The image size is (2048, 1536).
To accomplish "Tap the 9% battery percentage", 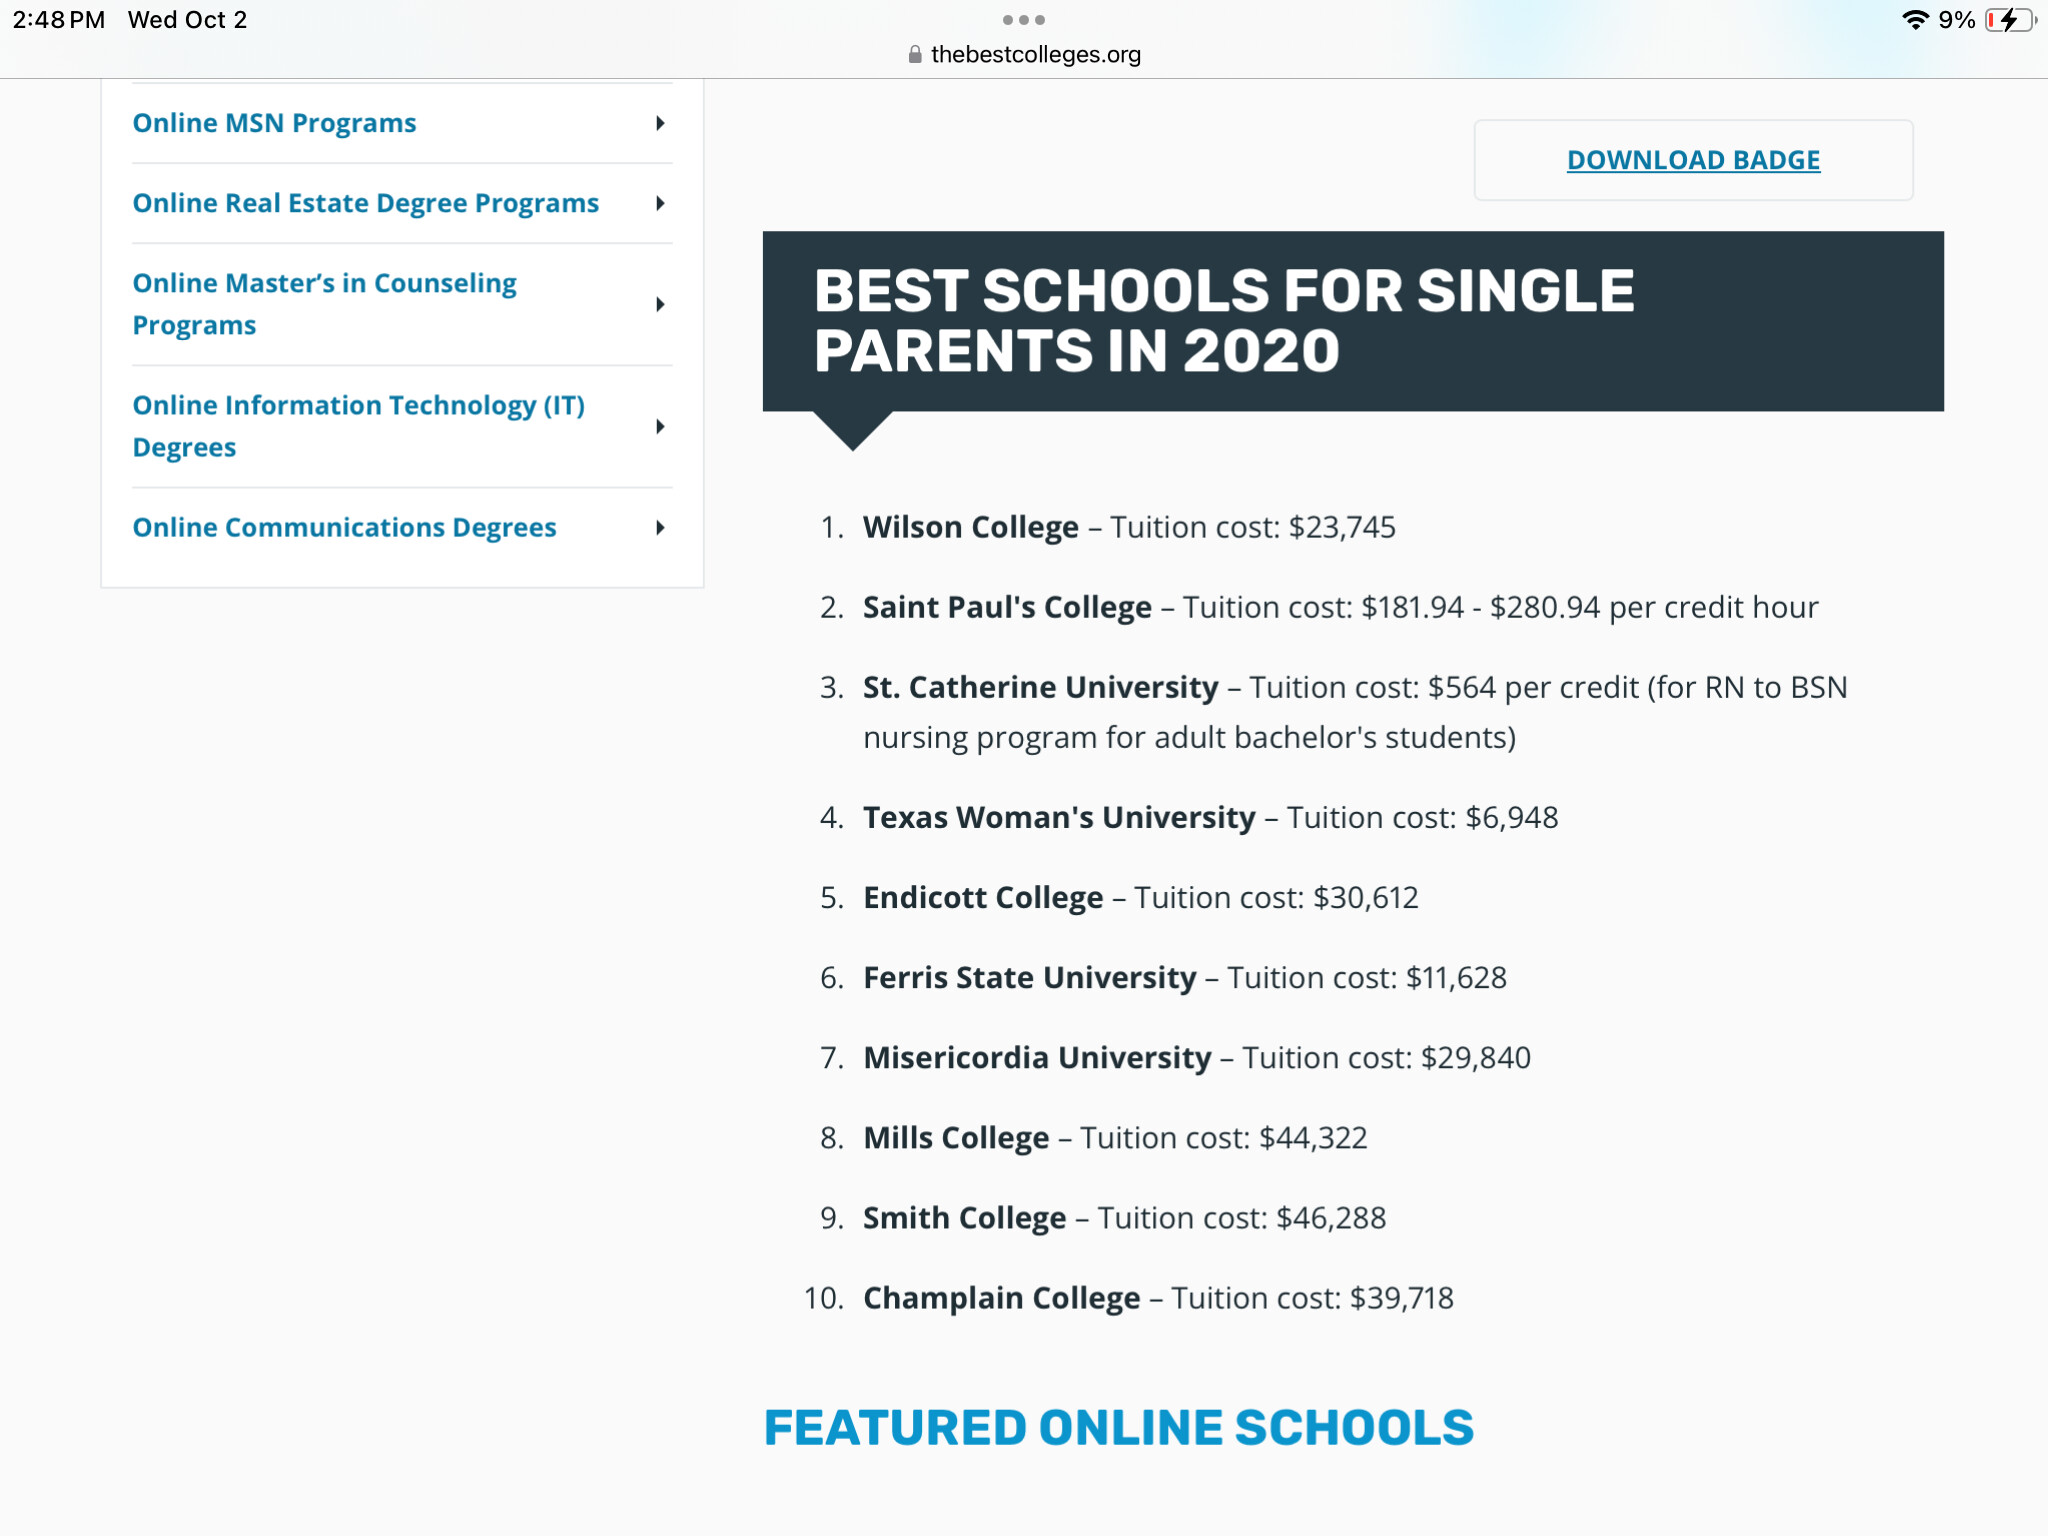I will click(x=1956, y=20).
